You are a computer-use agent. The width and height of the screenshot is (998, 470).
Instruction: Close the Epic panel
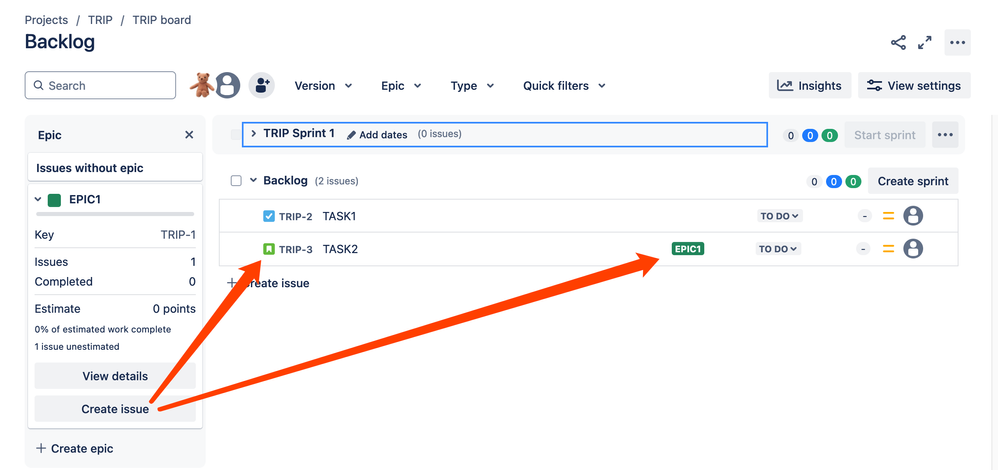click(189, 135)
